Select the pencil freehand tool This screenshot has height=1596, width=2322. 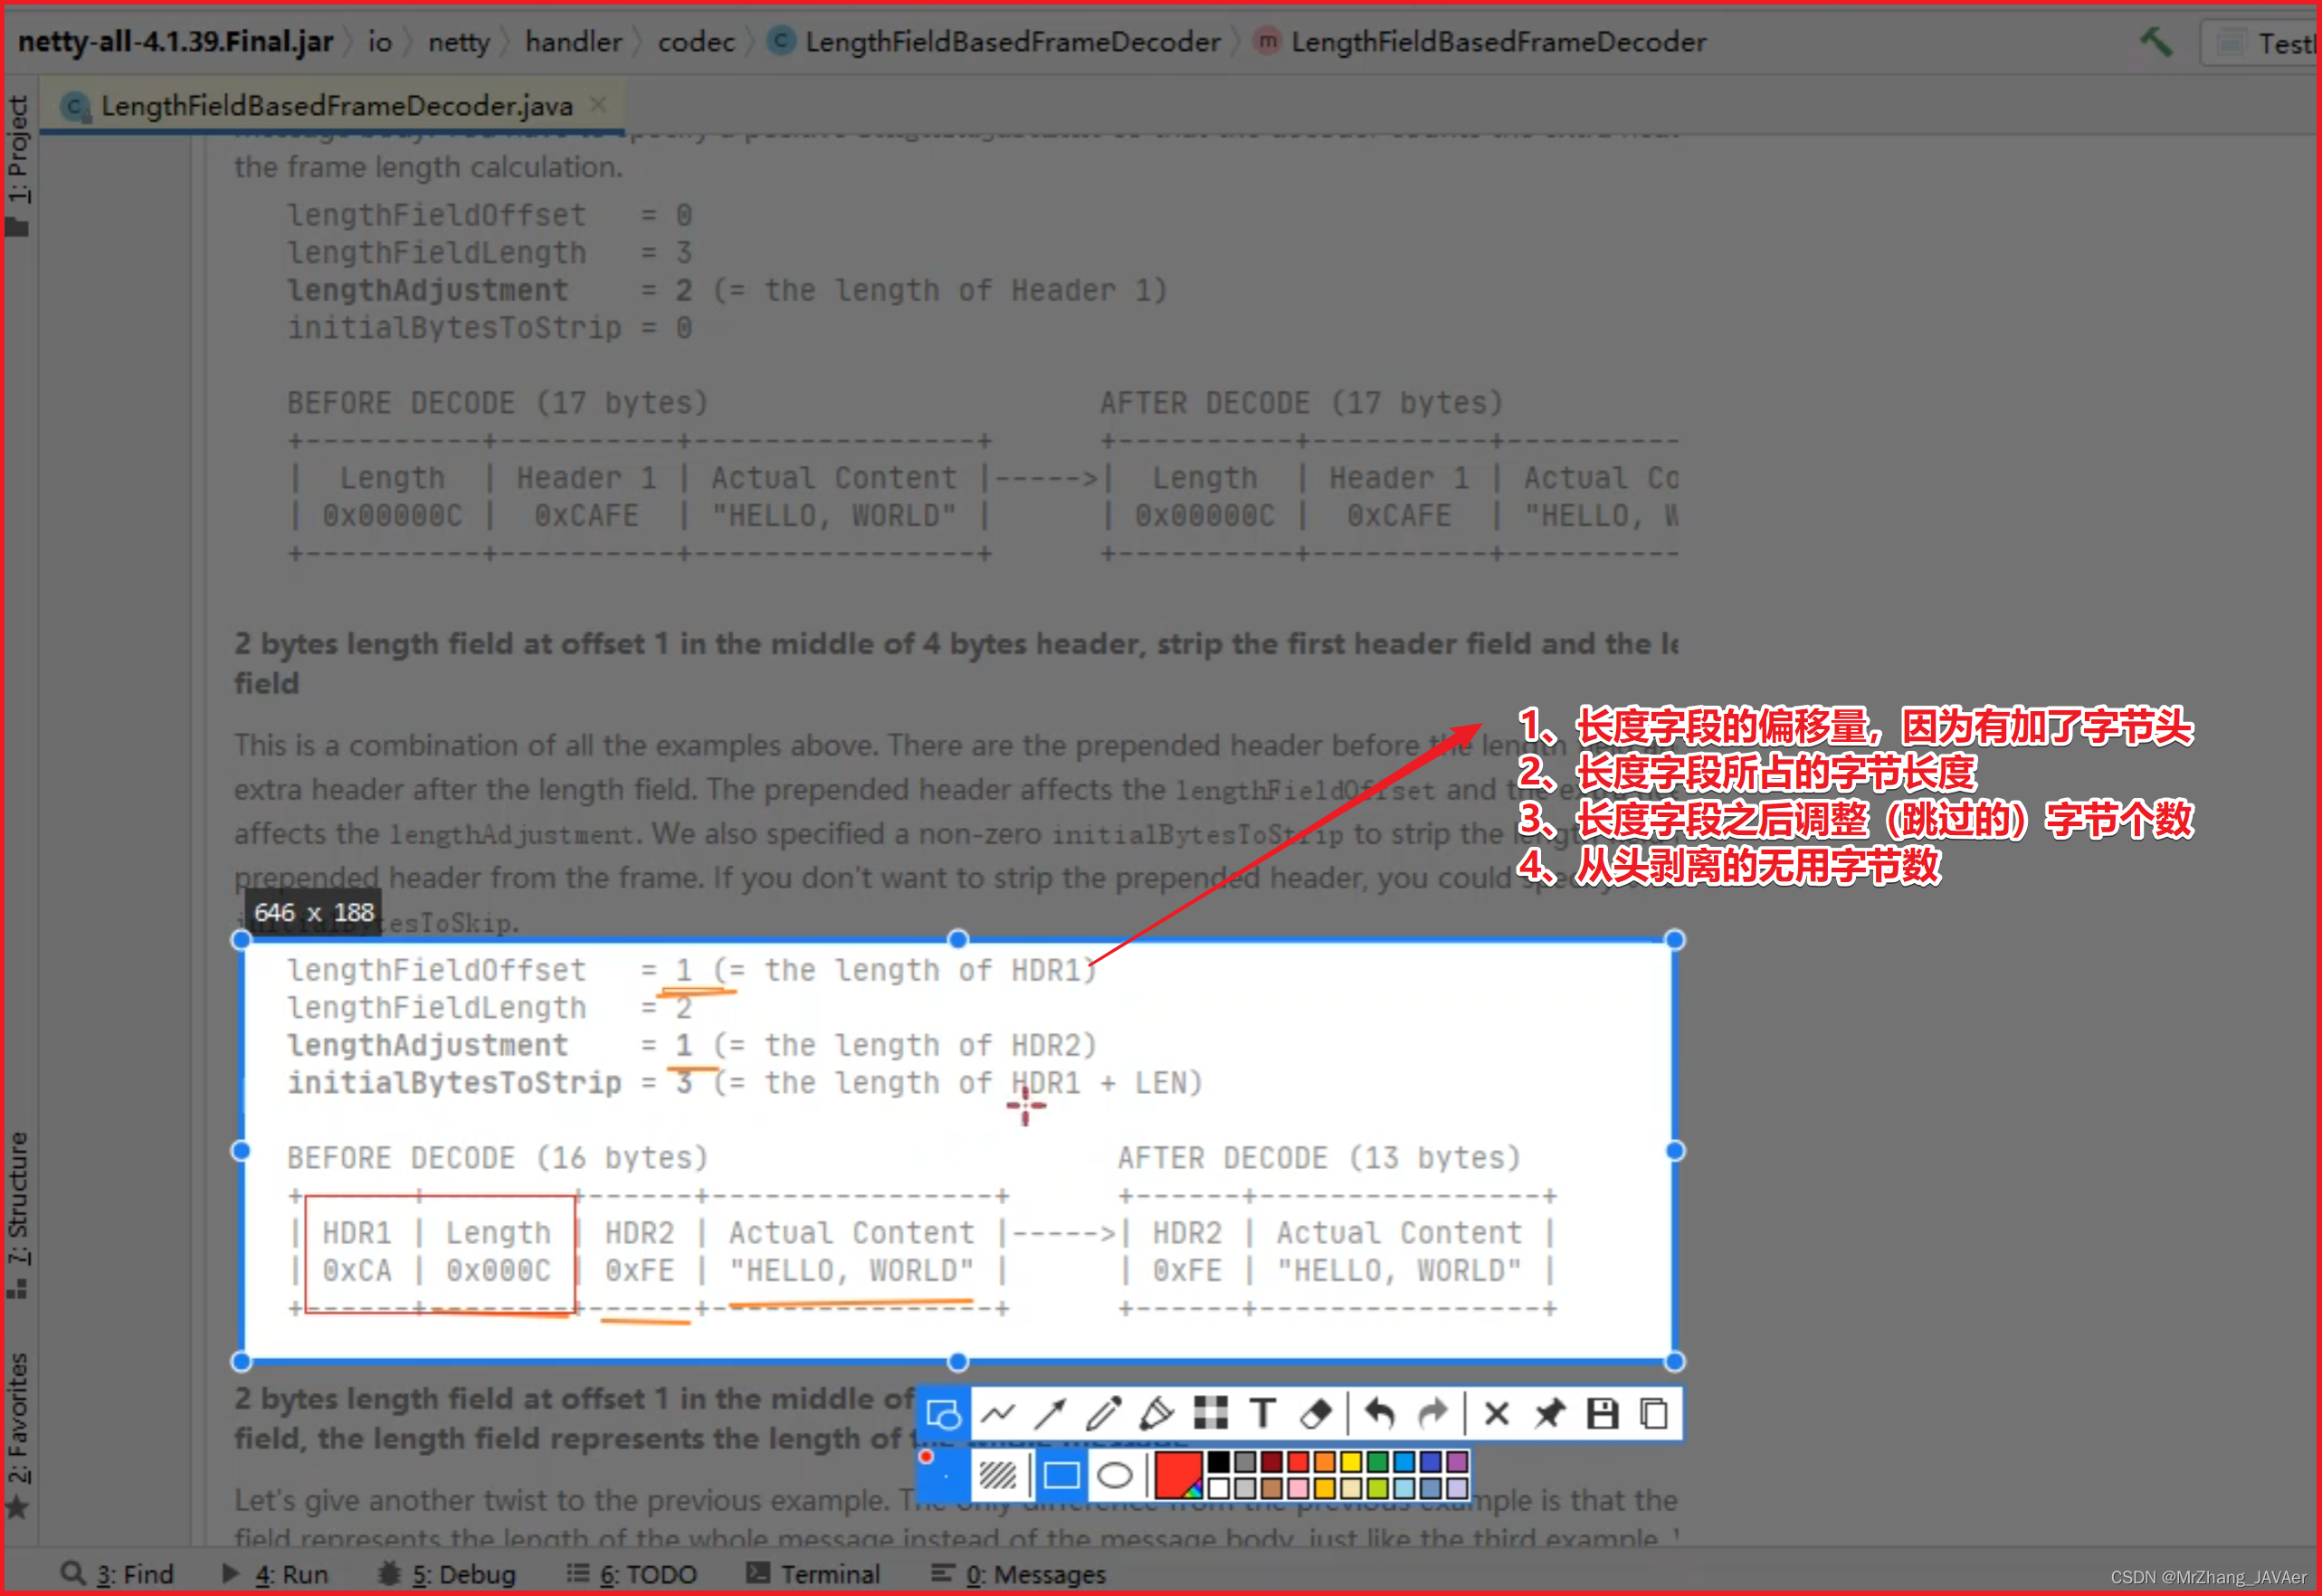point(1103,1414)
